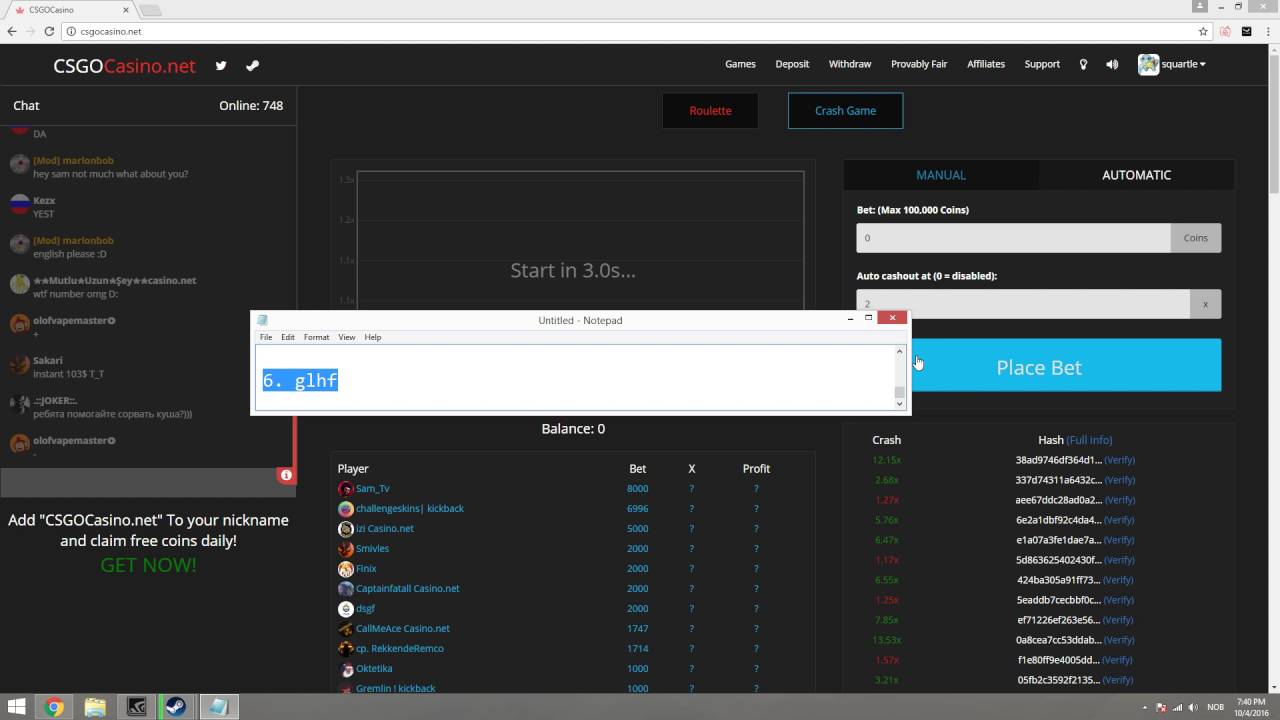Go to the Withdraw page
Viewport: 1280px width, 720px height.
(850, 64)
